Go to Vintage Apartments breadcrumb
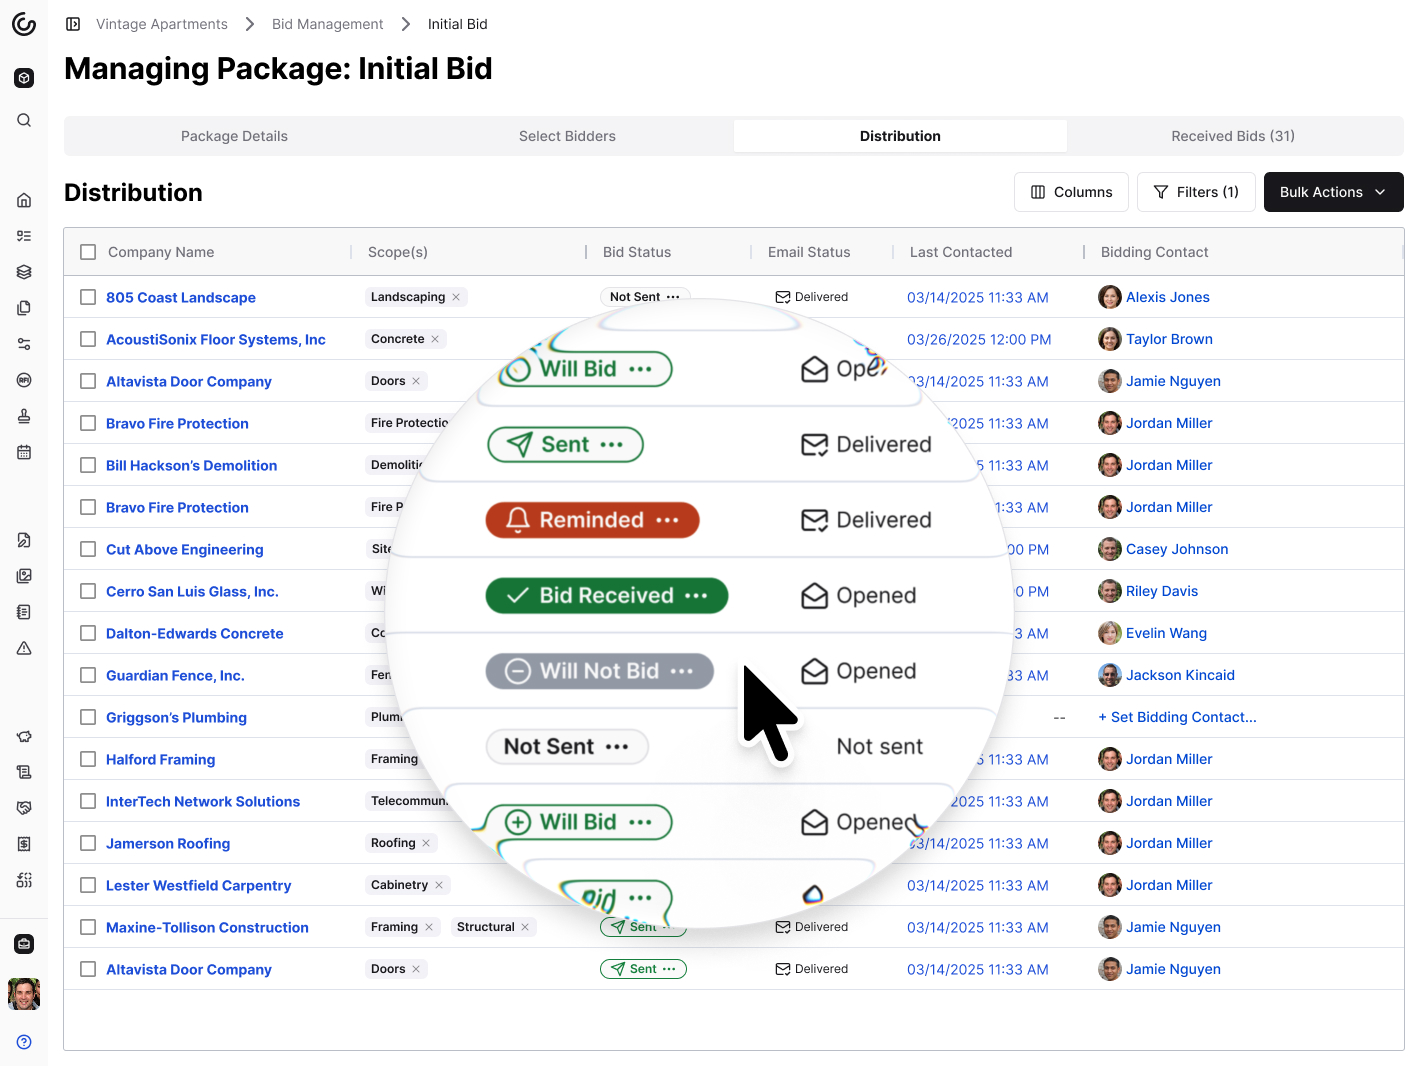The image size is (1420, 1066). pyautogui.click(x=162, y=24)
